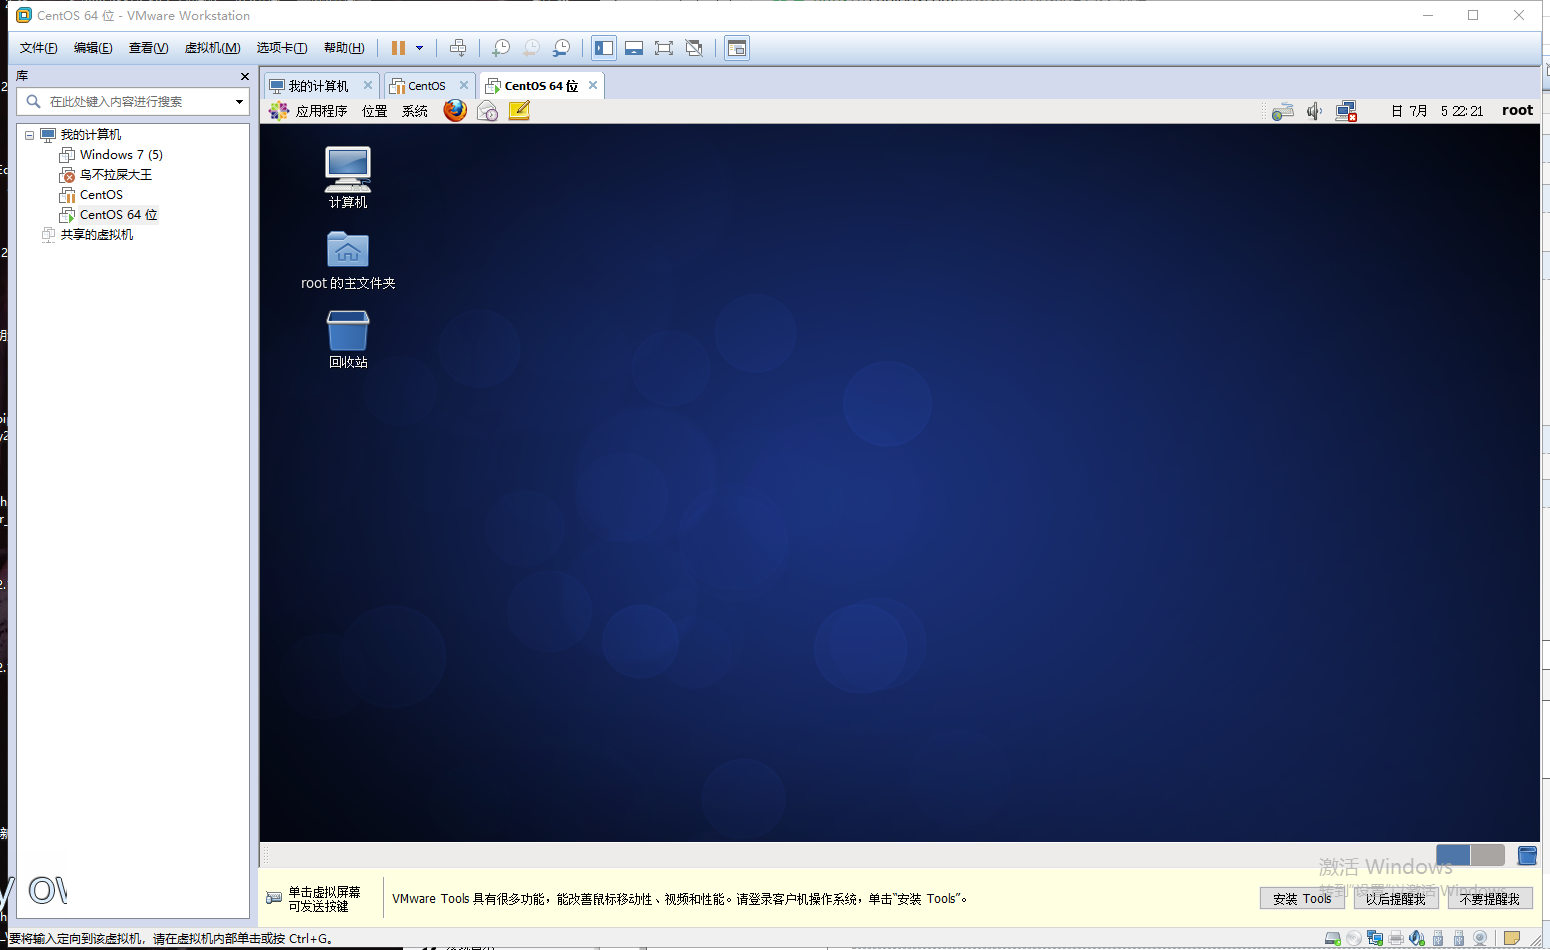Viewport: 1550px width, 950px height.
Task: Revert the VM to the previous snapshot
Action: pos(531,48)
